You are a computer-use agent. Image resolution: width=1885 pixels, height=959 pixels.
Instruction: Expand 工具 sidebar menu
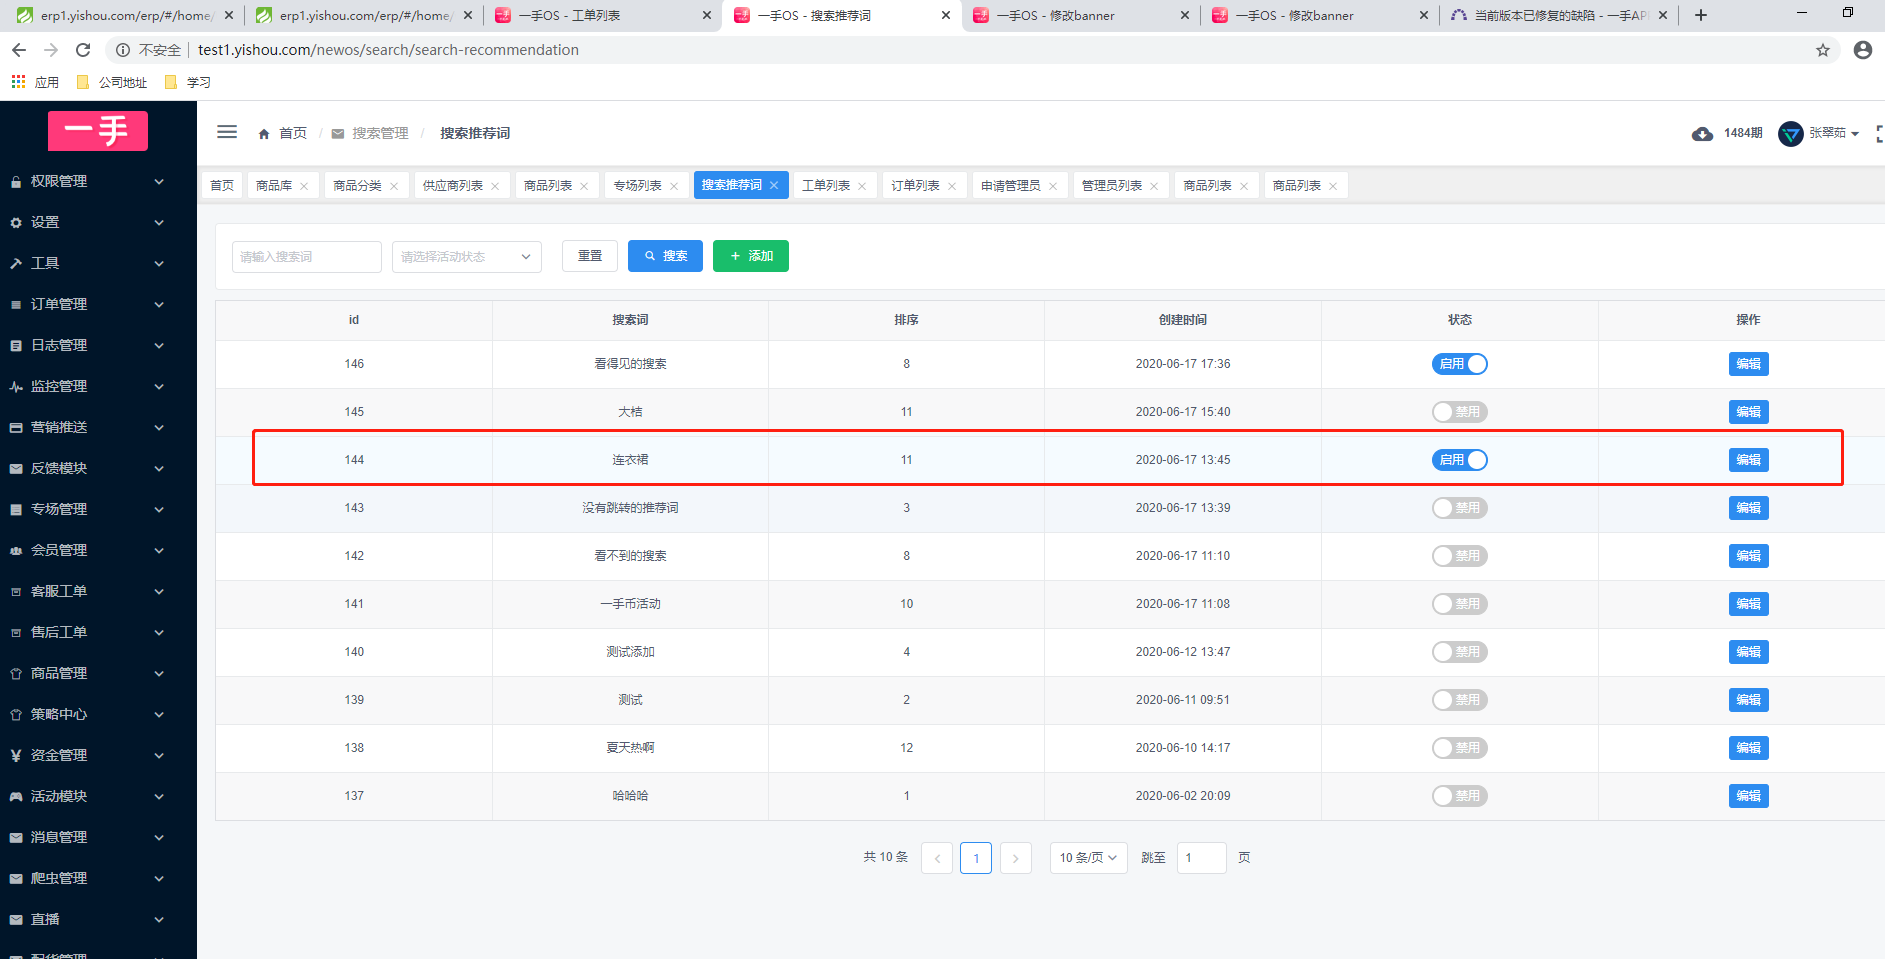(98, 264)
